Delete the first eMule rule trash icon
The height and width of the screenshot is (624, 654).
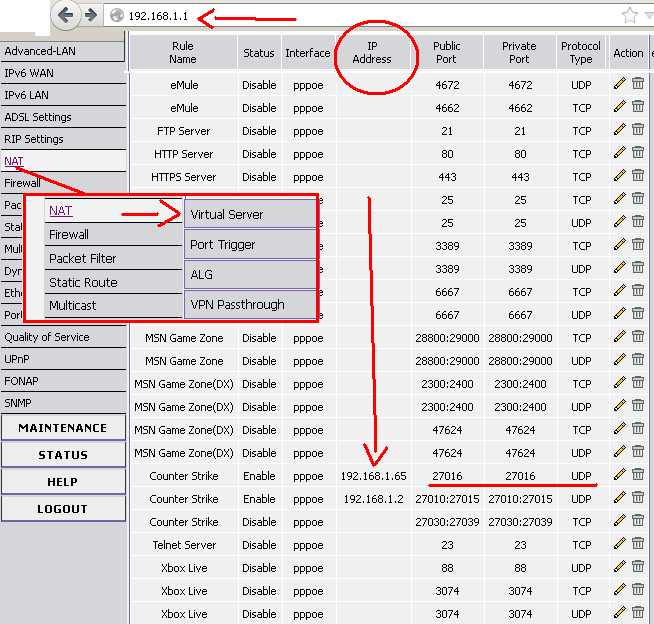point(638,84)
